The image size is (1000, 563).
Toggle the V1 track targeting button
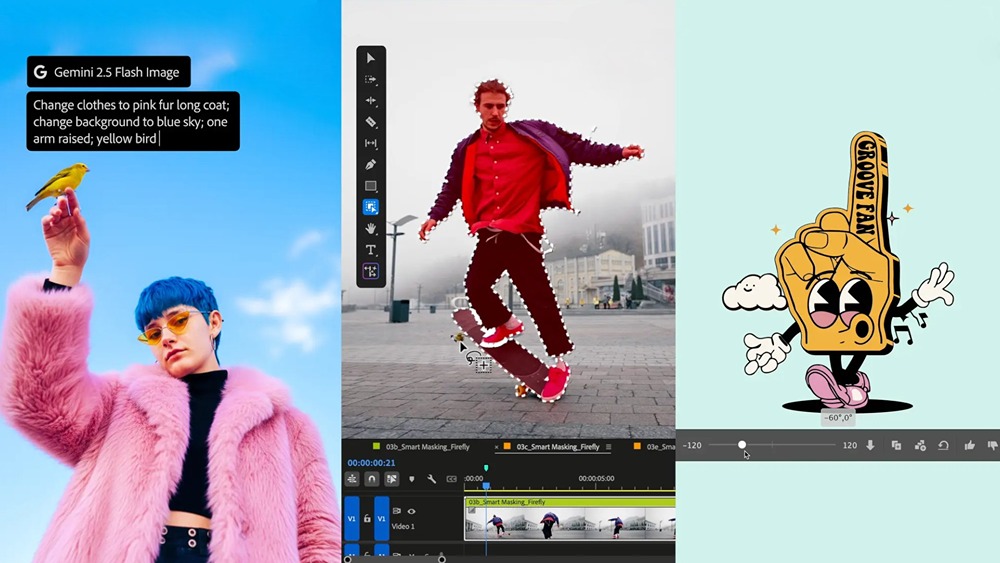coord(381,518)
